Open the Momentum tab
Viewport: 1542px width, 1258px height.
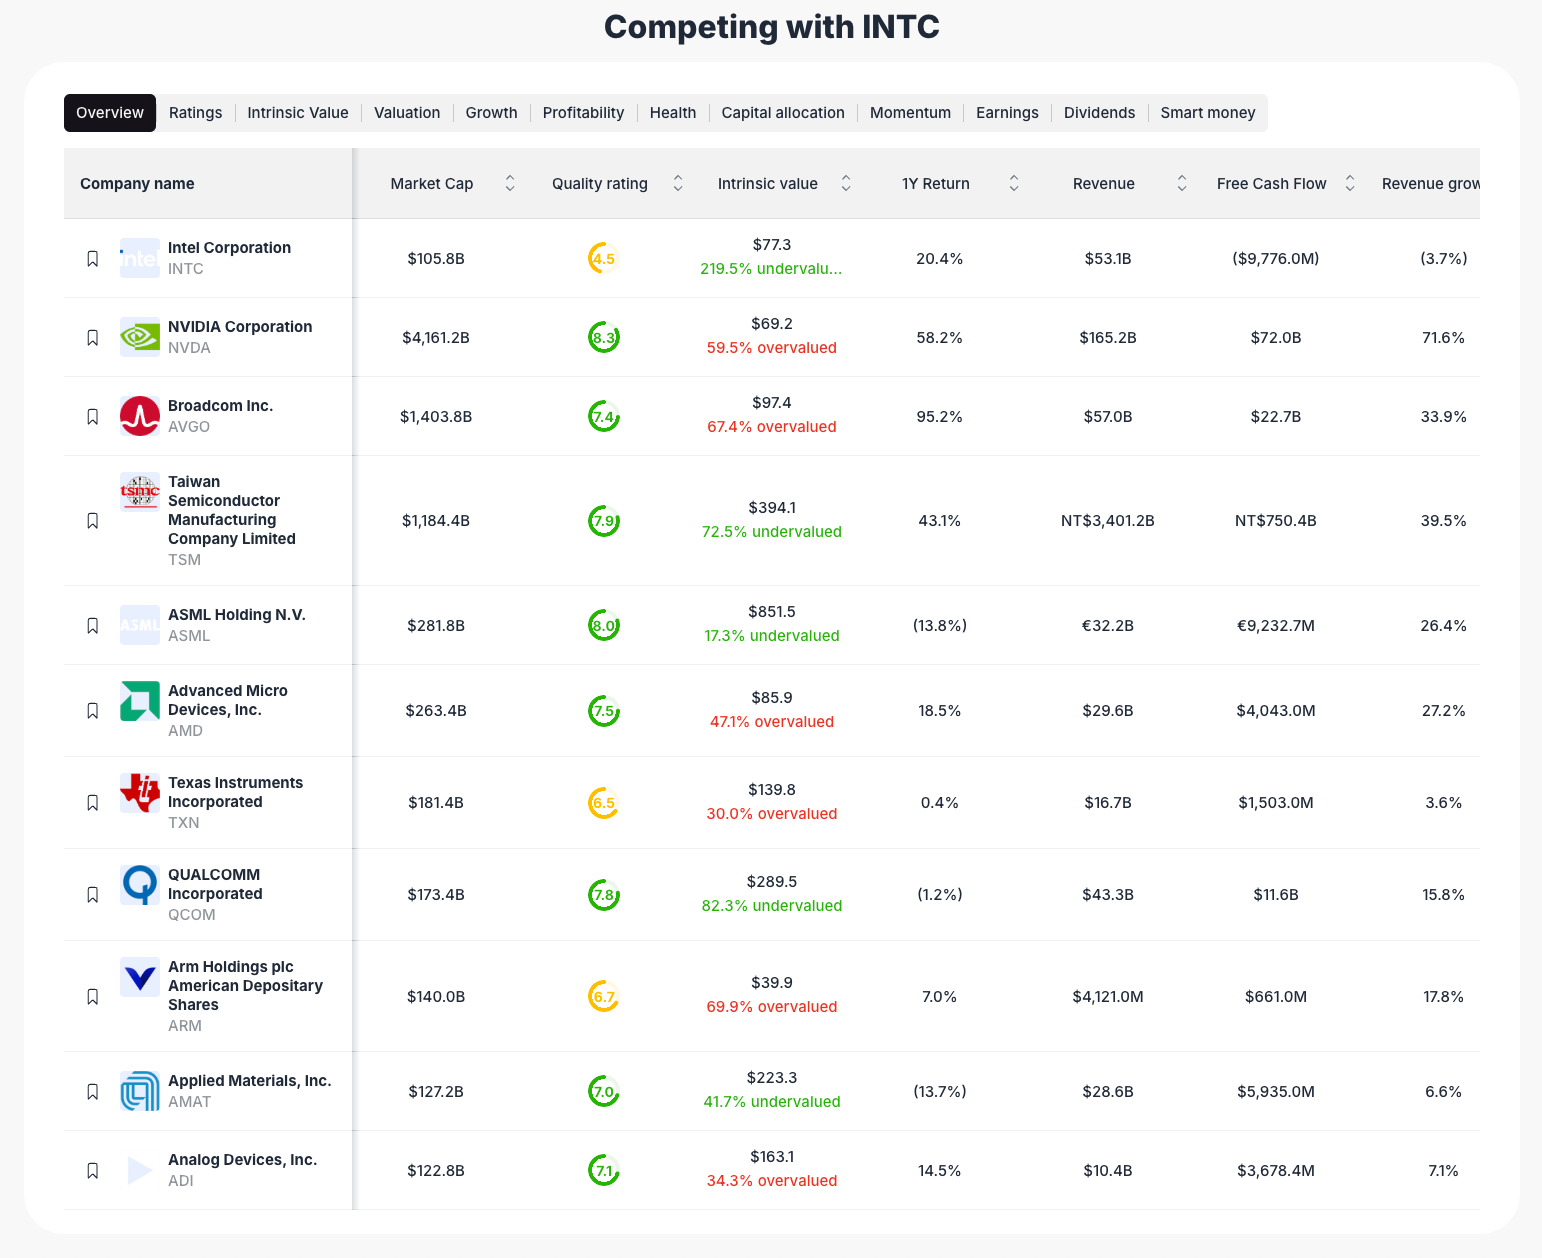tap(910, 113)
